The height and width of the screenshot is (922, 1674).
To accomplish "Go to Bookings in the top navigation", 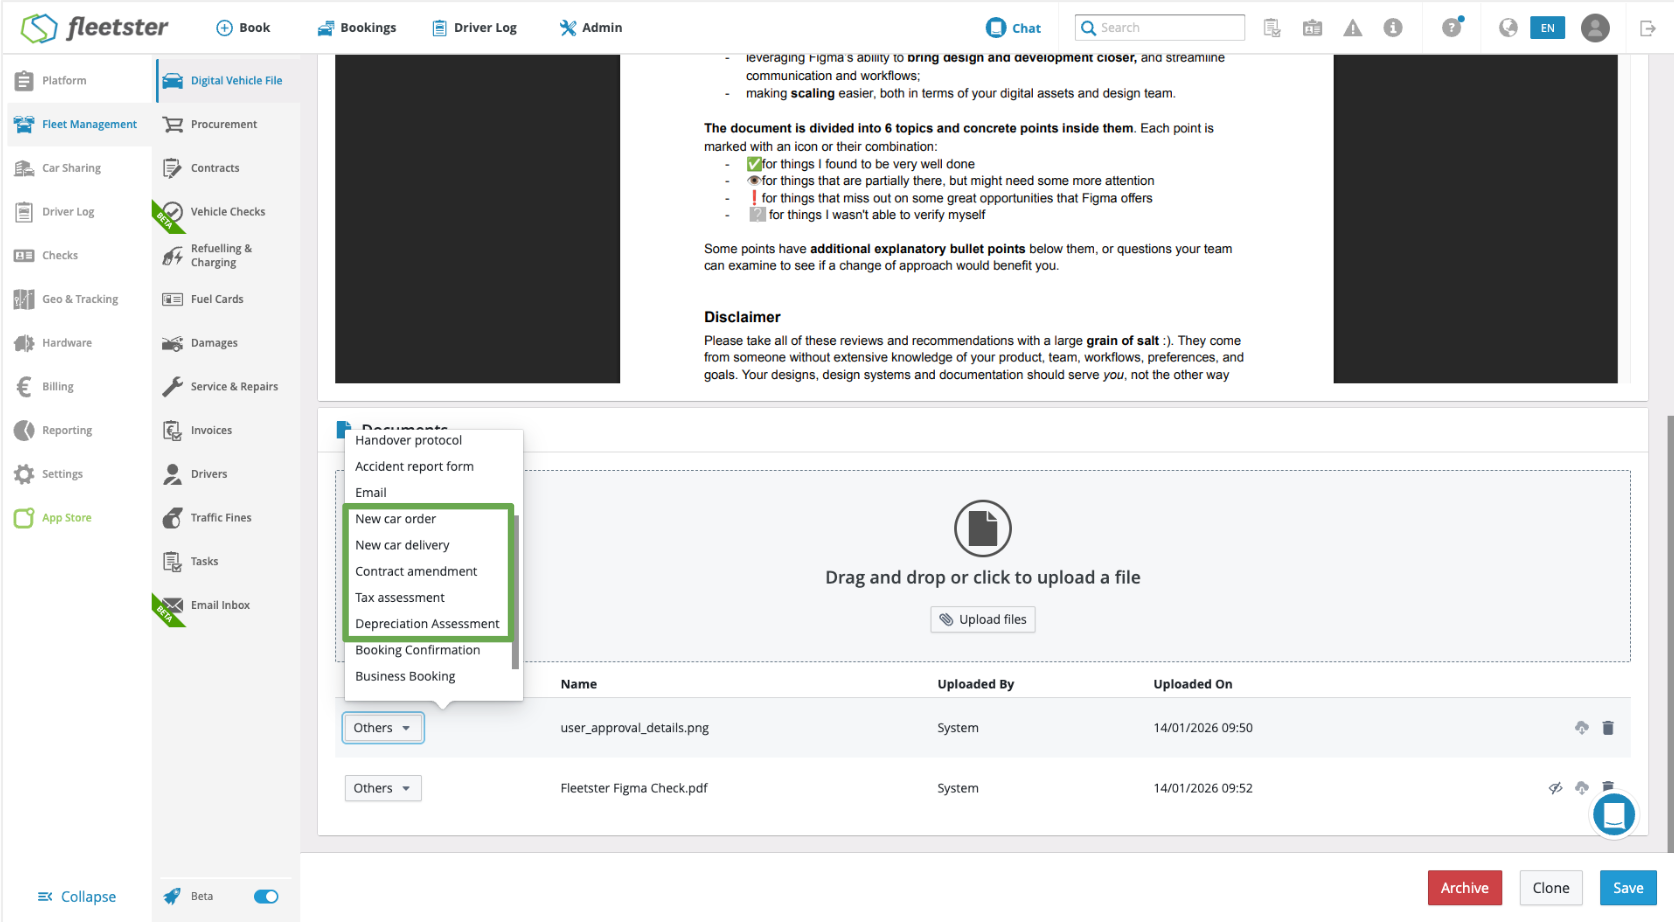I will coord(357,28).
